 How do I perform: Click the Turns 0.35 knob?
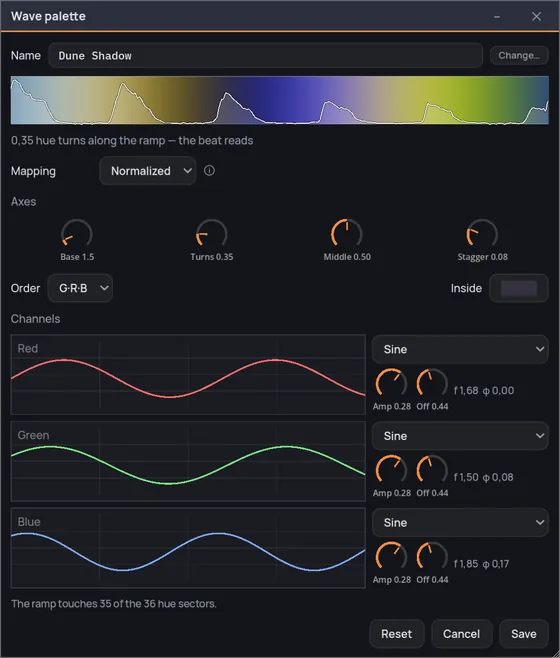tap(212, 234)
